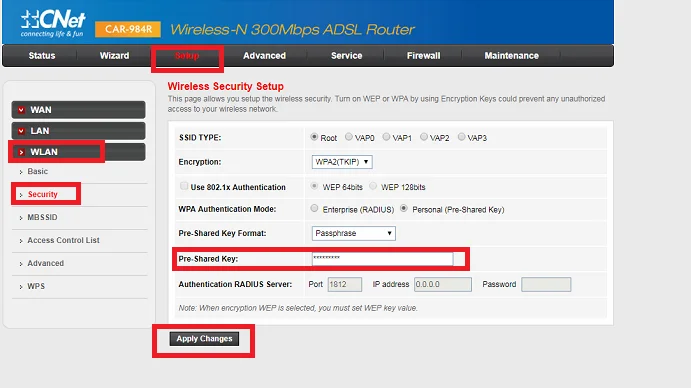Select WEP 128bits option
691x388 pixels.
(x=373, y=186)
